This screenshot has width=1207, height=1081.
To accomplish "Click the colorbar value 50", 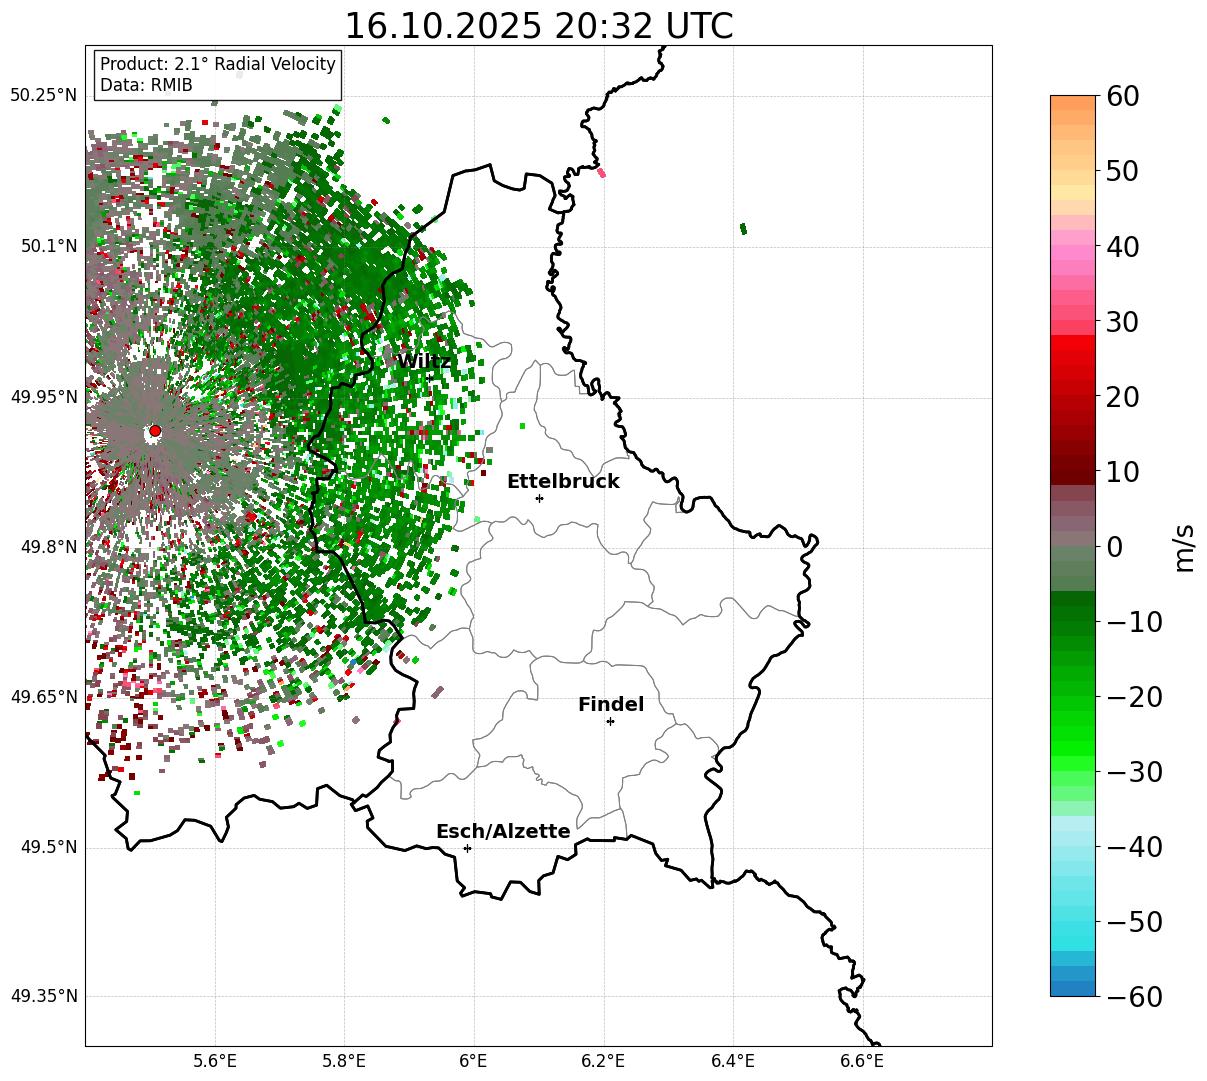I will click(x=1122, y=171).
